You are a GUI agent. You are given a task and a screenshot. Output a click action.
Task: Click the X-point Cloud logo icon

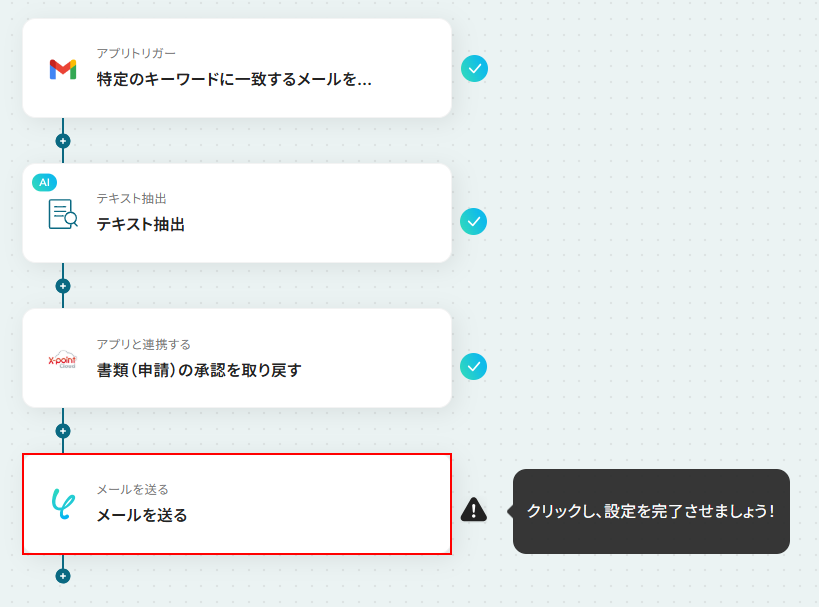click(63, 359)
